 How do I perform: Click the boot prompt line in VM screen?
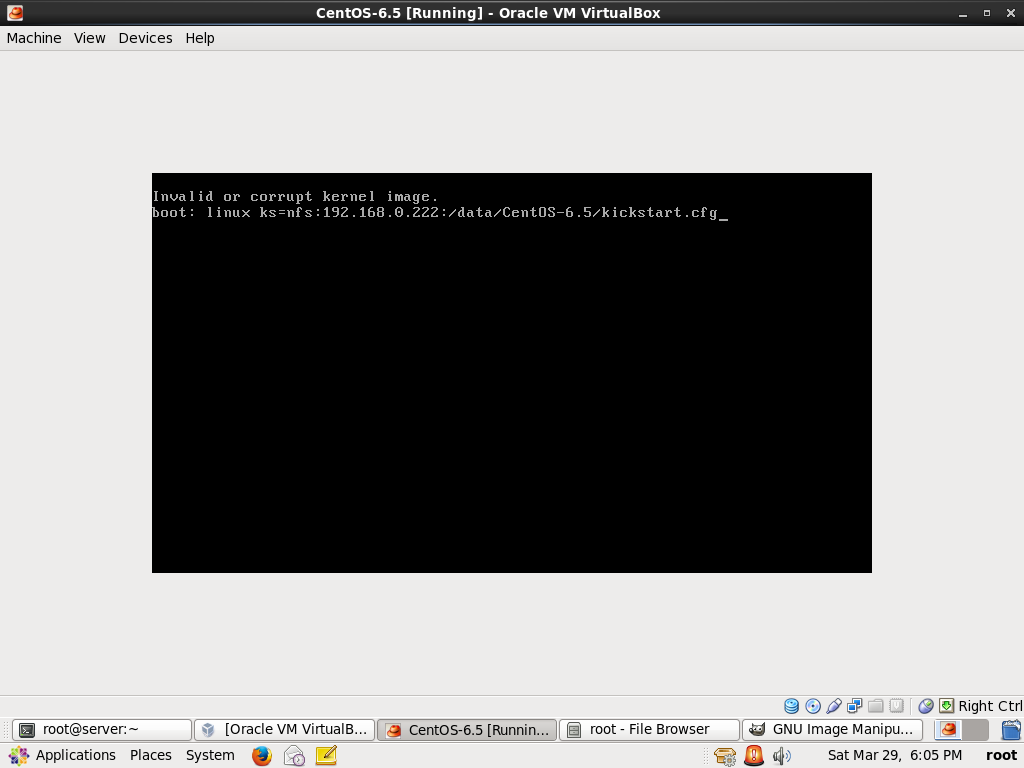[440, 213]
